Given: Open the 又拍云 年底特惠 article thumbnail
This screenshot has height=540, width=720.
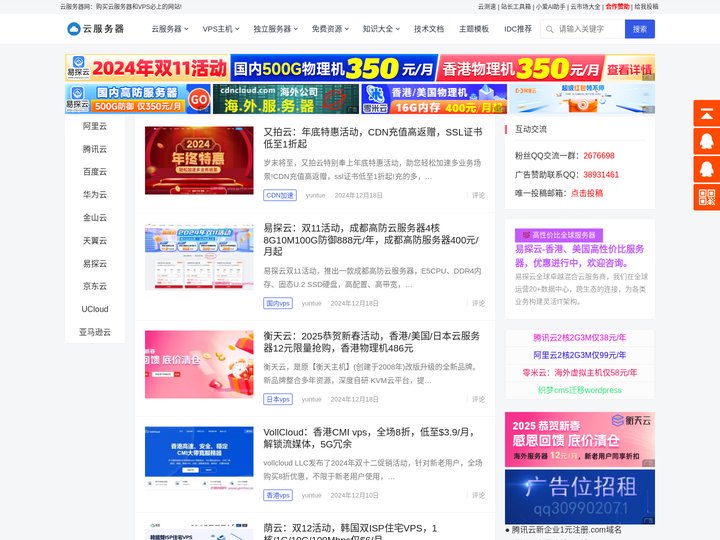Looking at the screenshot, I should coord(199,160).
